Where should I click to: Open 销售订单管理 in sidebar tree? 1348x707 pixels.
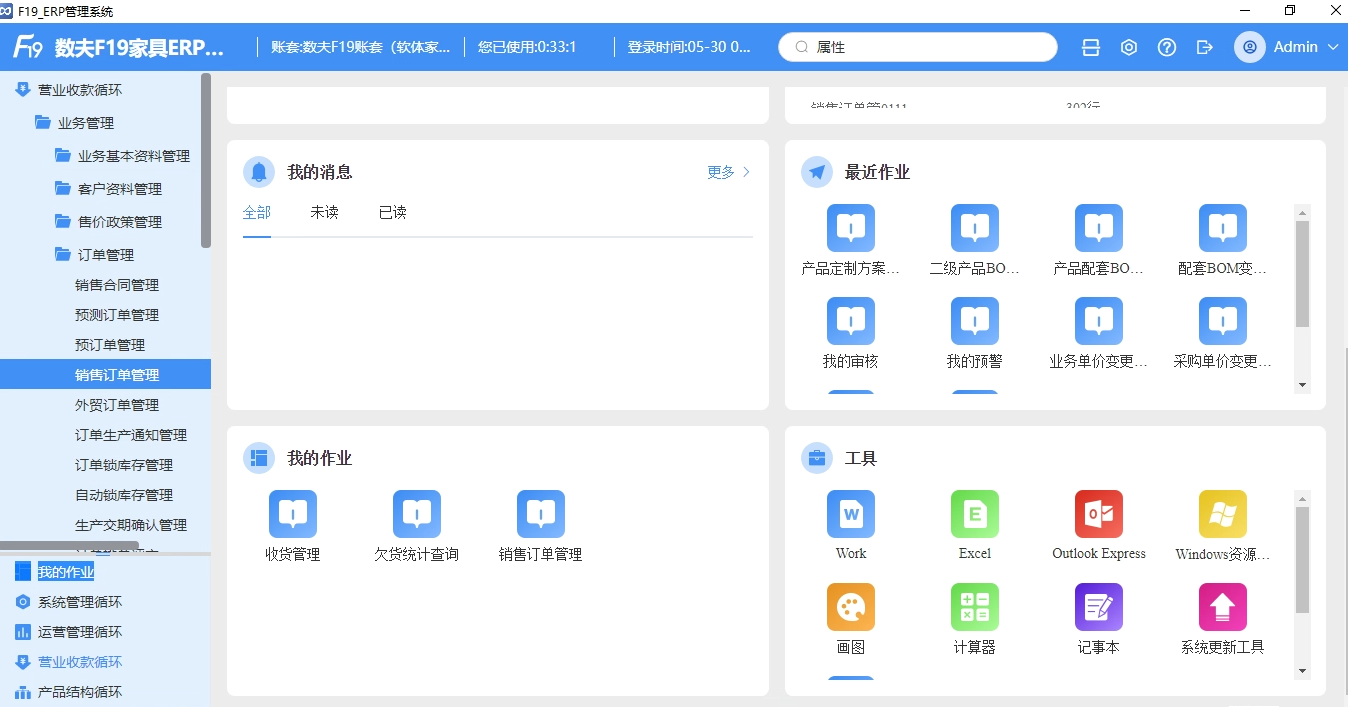[x=105, y=375]
